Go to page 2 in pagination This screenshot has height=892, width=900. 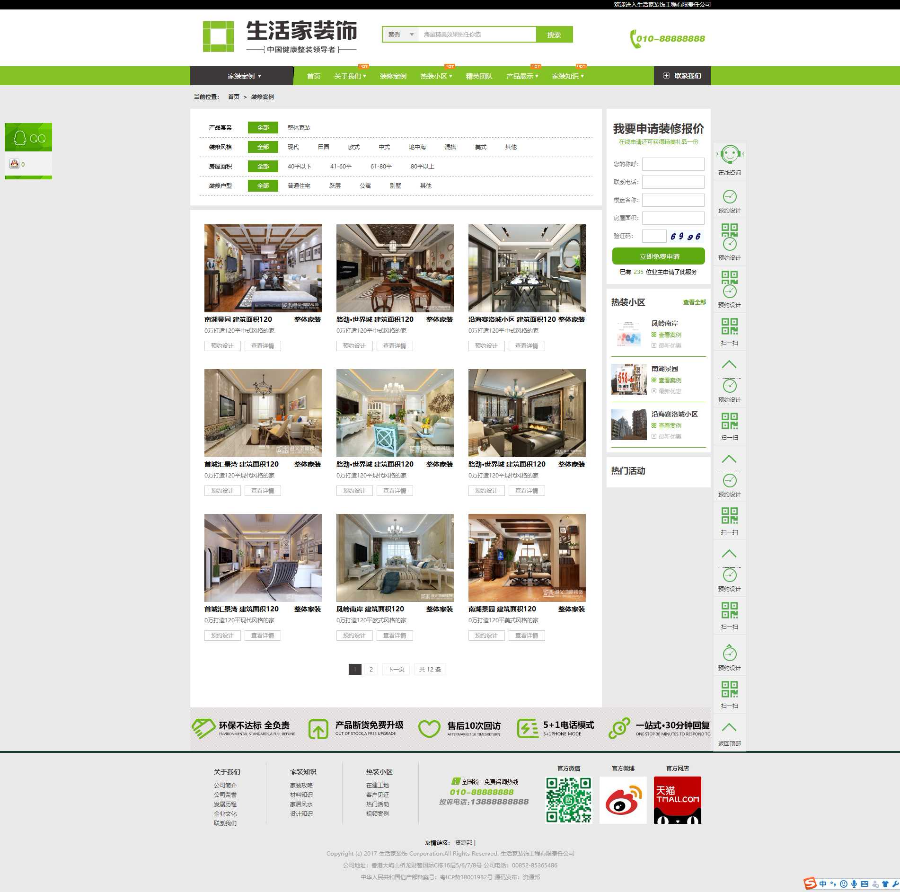(371, 669)
